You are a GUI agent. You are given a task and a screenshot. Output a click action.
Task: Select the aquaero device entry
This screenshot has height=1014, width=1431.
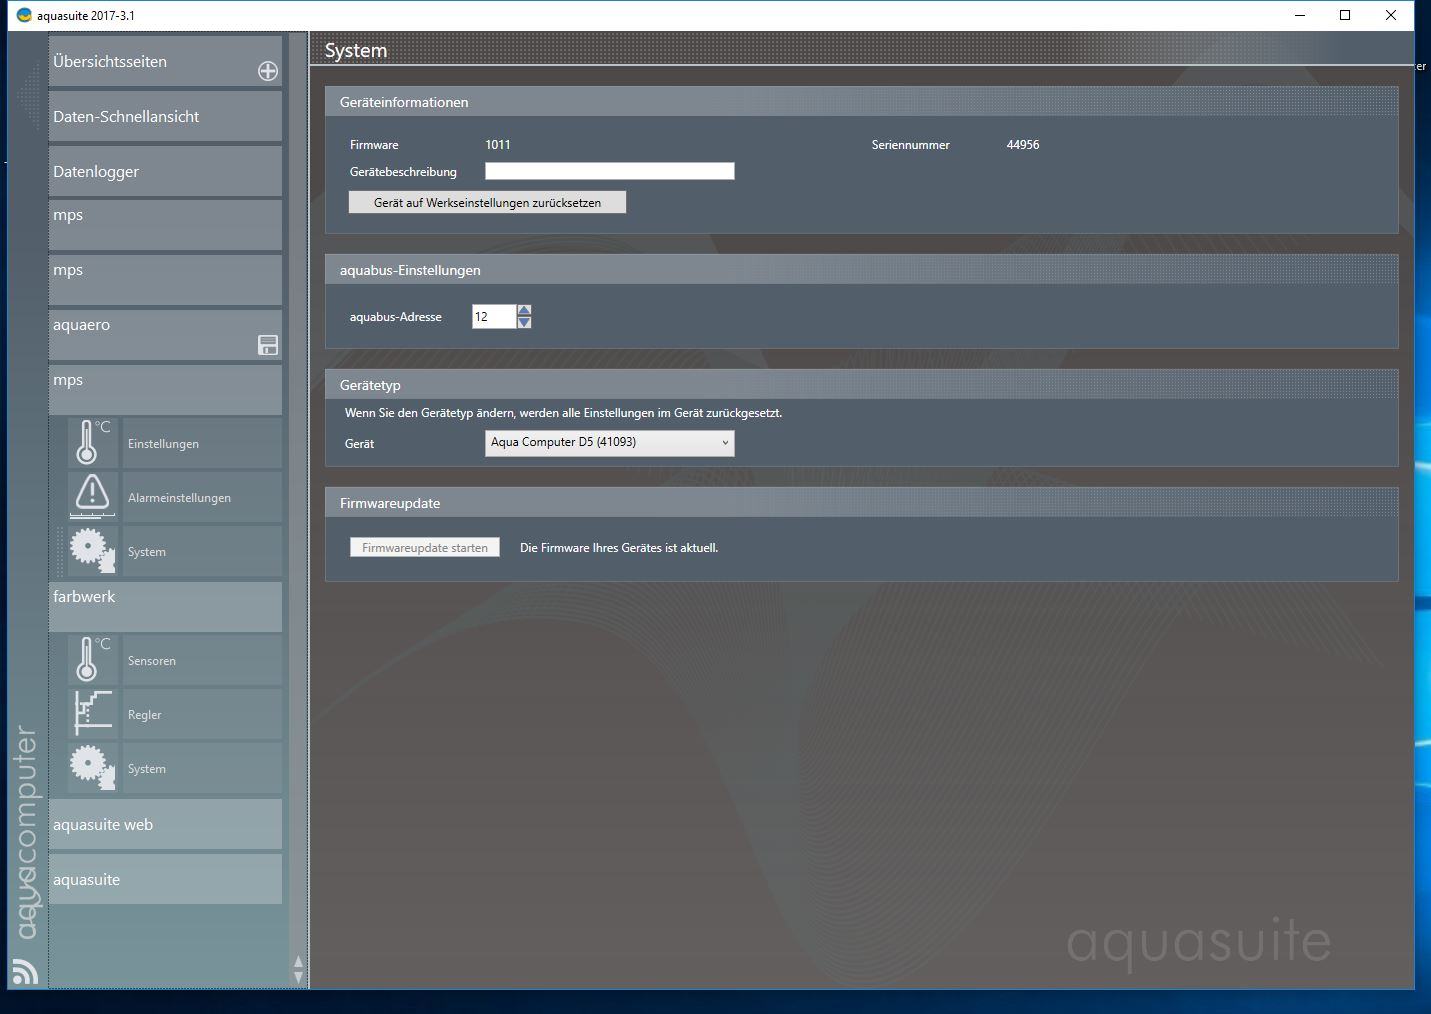pyautogui.click(x=165, y=335)
